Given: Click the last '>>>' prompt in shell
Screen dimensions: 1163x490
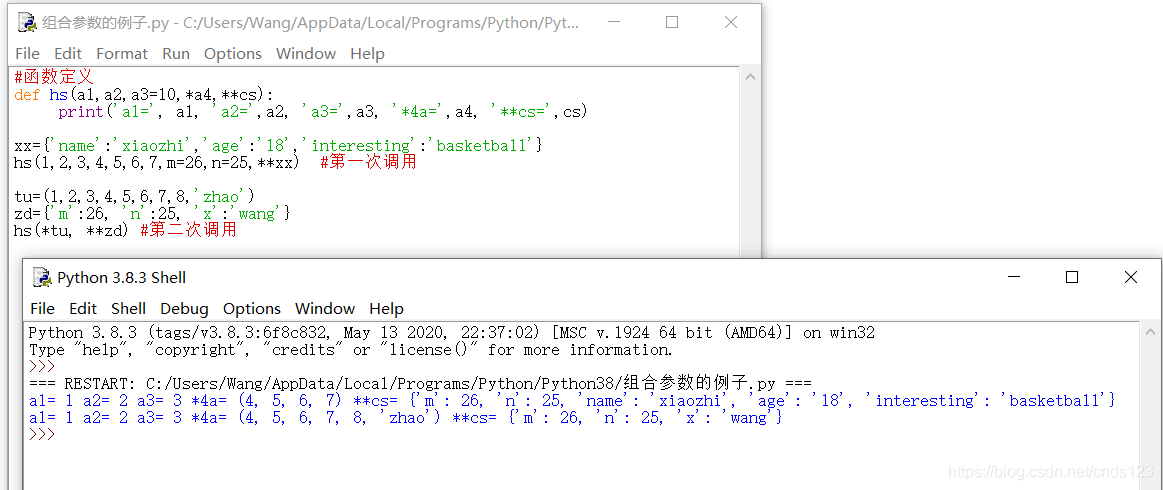Looking at the screenshot, I should coord(42,435).
